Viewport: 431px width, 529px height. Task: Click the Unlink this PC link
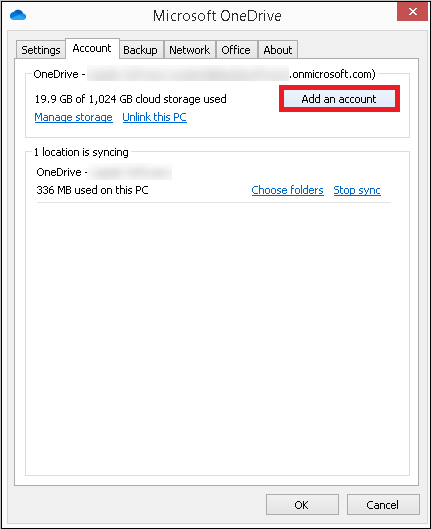[154, 117]
